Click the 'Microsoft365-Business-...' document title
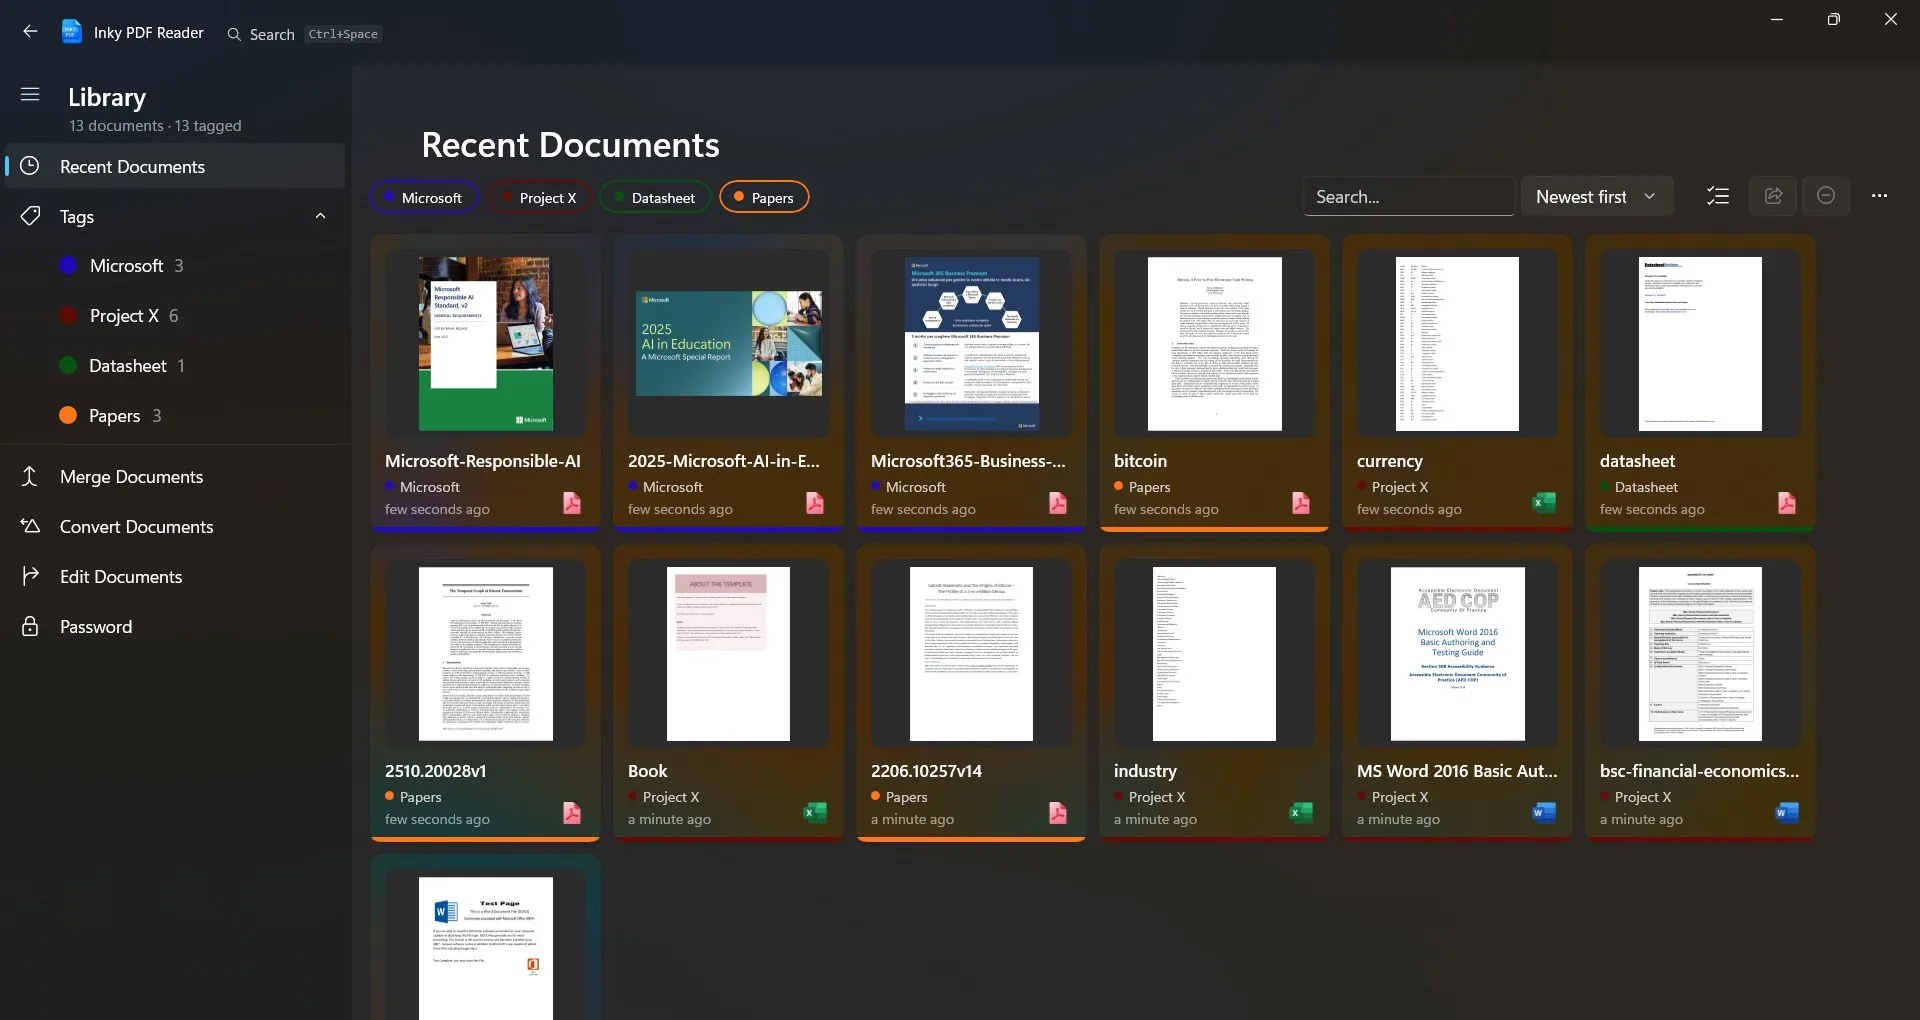1920x1020 pixels. click(x=968, y=461)
